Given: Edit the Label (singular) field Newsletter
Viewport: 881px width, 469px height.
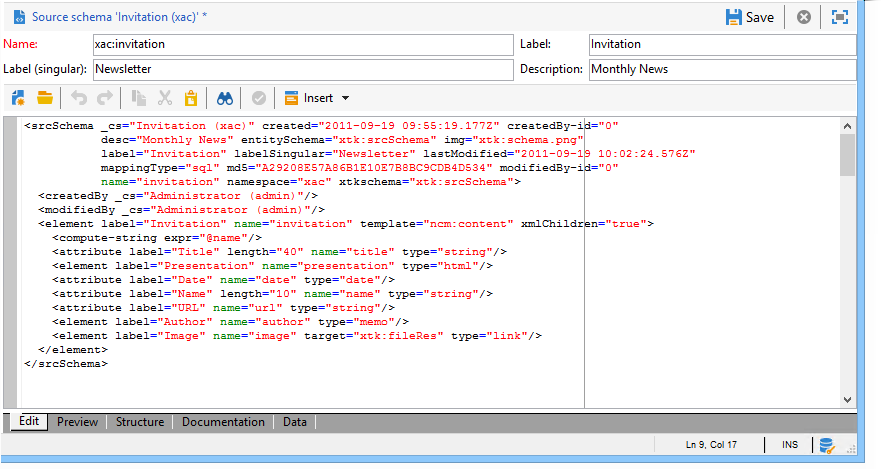Looking at the screenshot, I should (303, 70).
